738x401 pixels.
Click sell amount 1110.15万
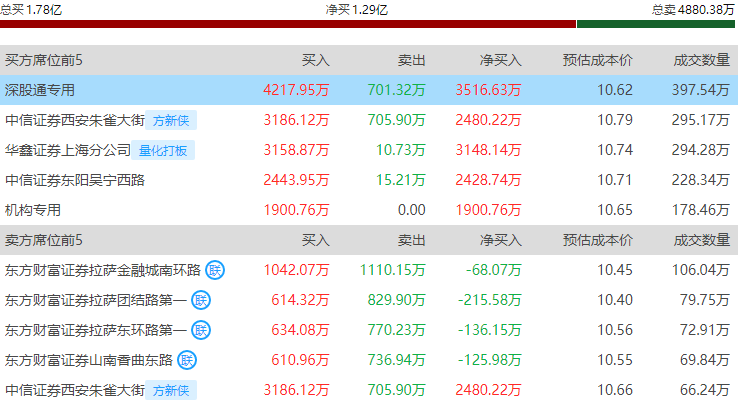tap(393, 270)
